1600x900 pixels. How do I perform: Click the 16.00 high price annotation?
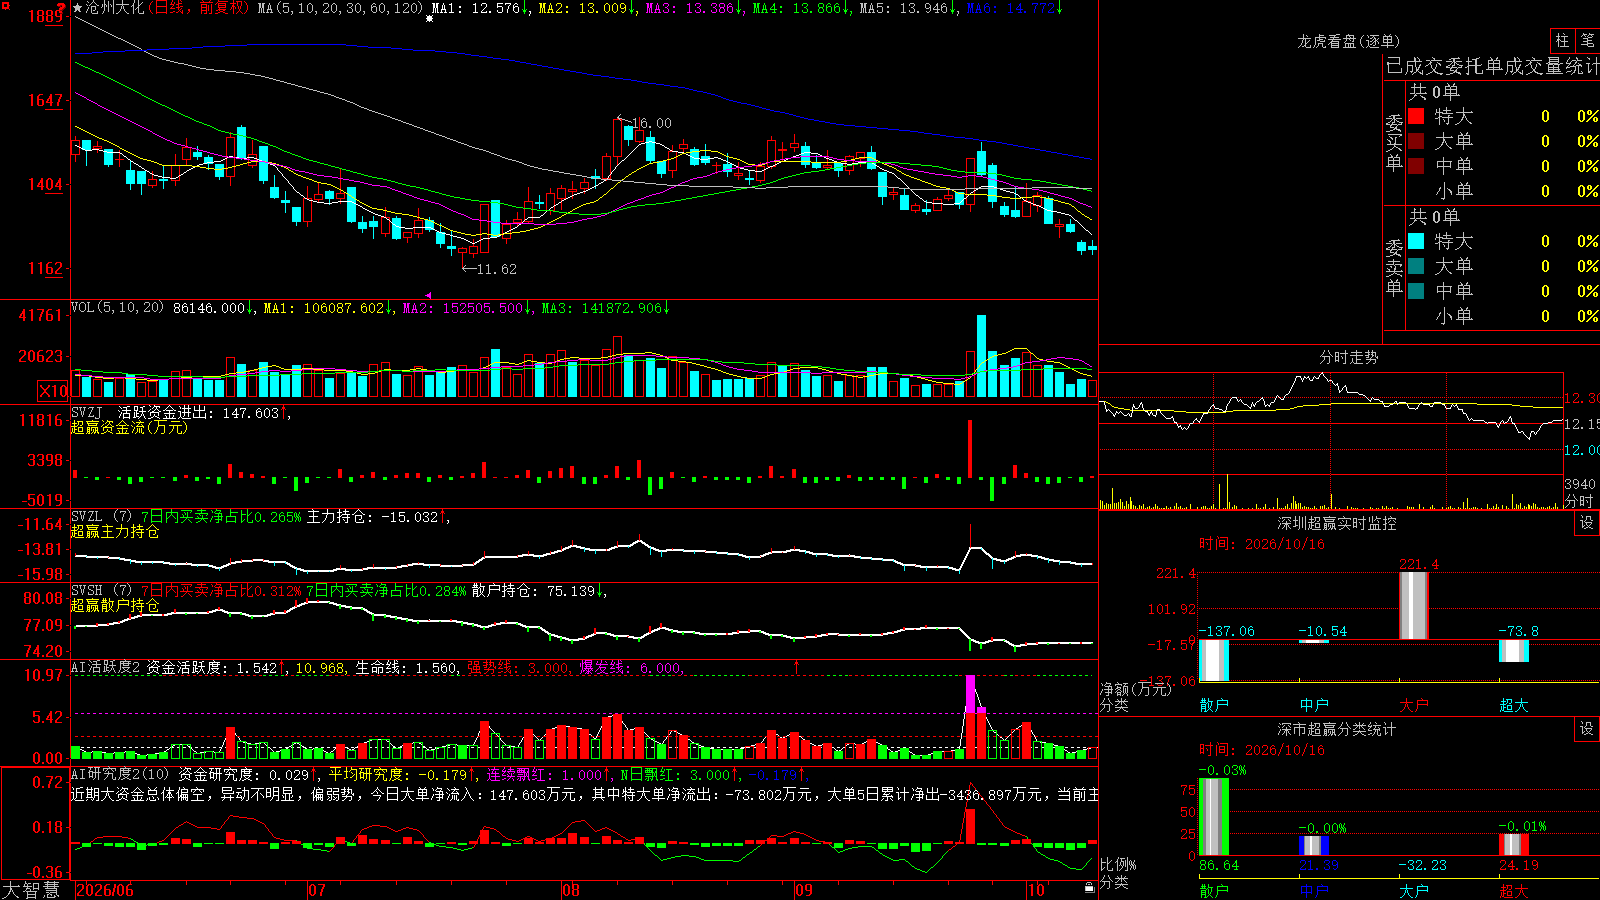(652, 123)
